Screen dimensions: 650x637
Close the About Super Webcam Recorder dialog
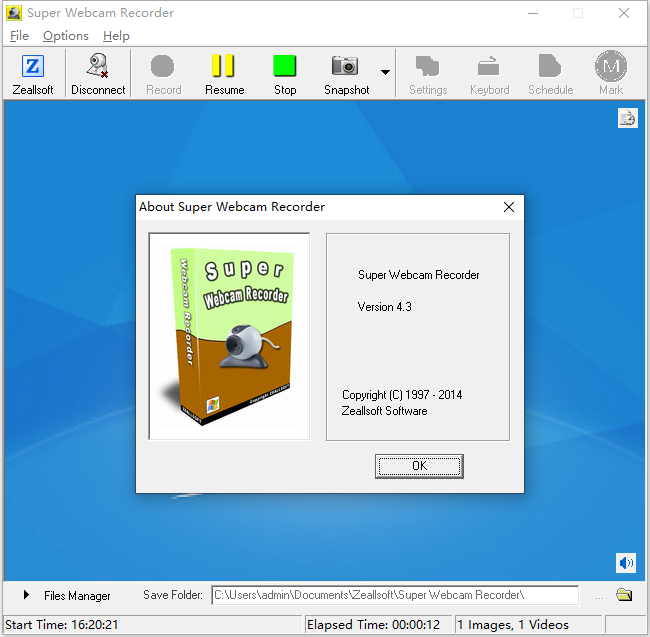tap(509, 207)
